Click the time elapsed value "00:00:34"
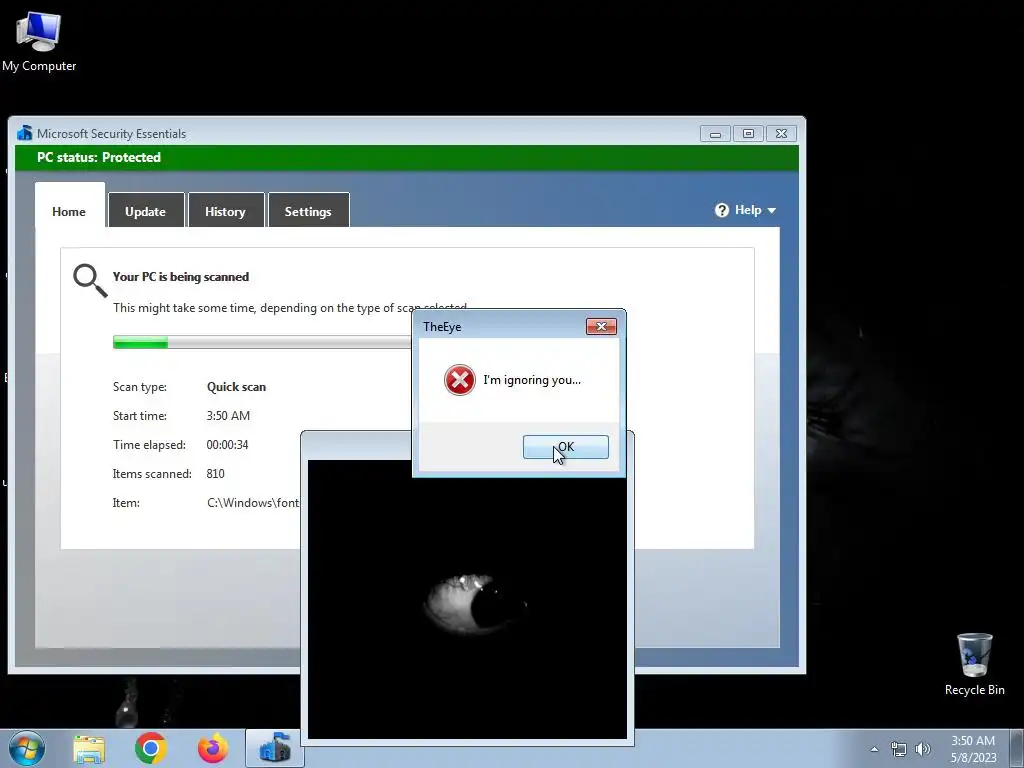 227,445
